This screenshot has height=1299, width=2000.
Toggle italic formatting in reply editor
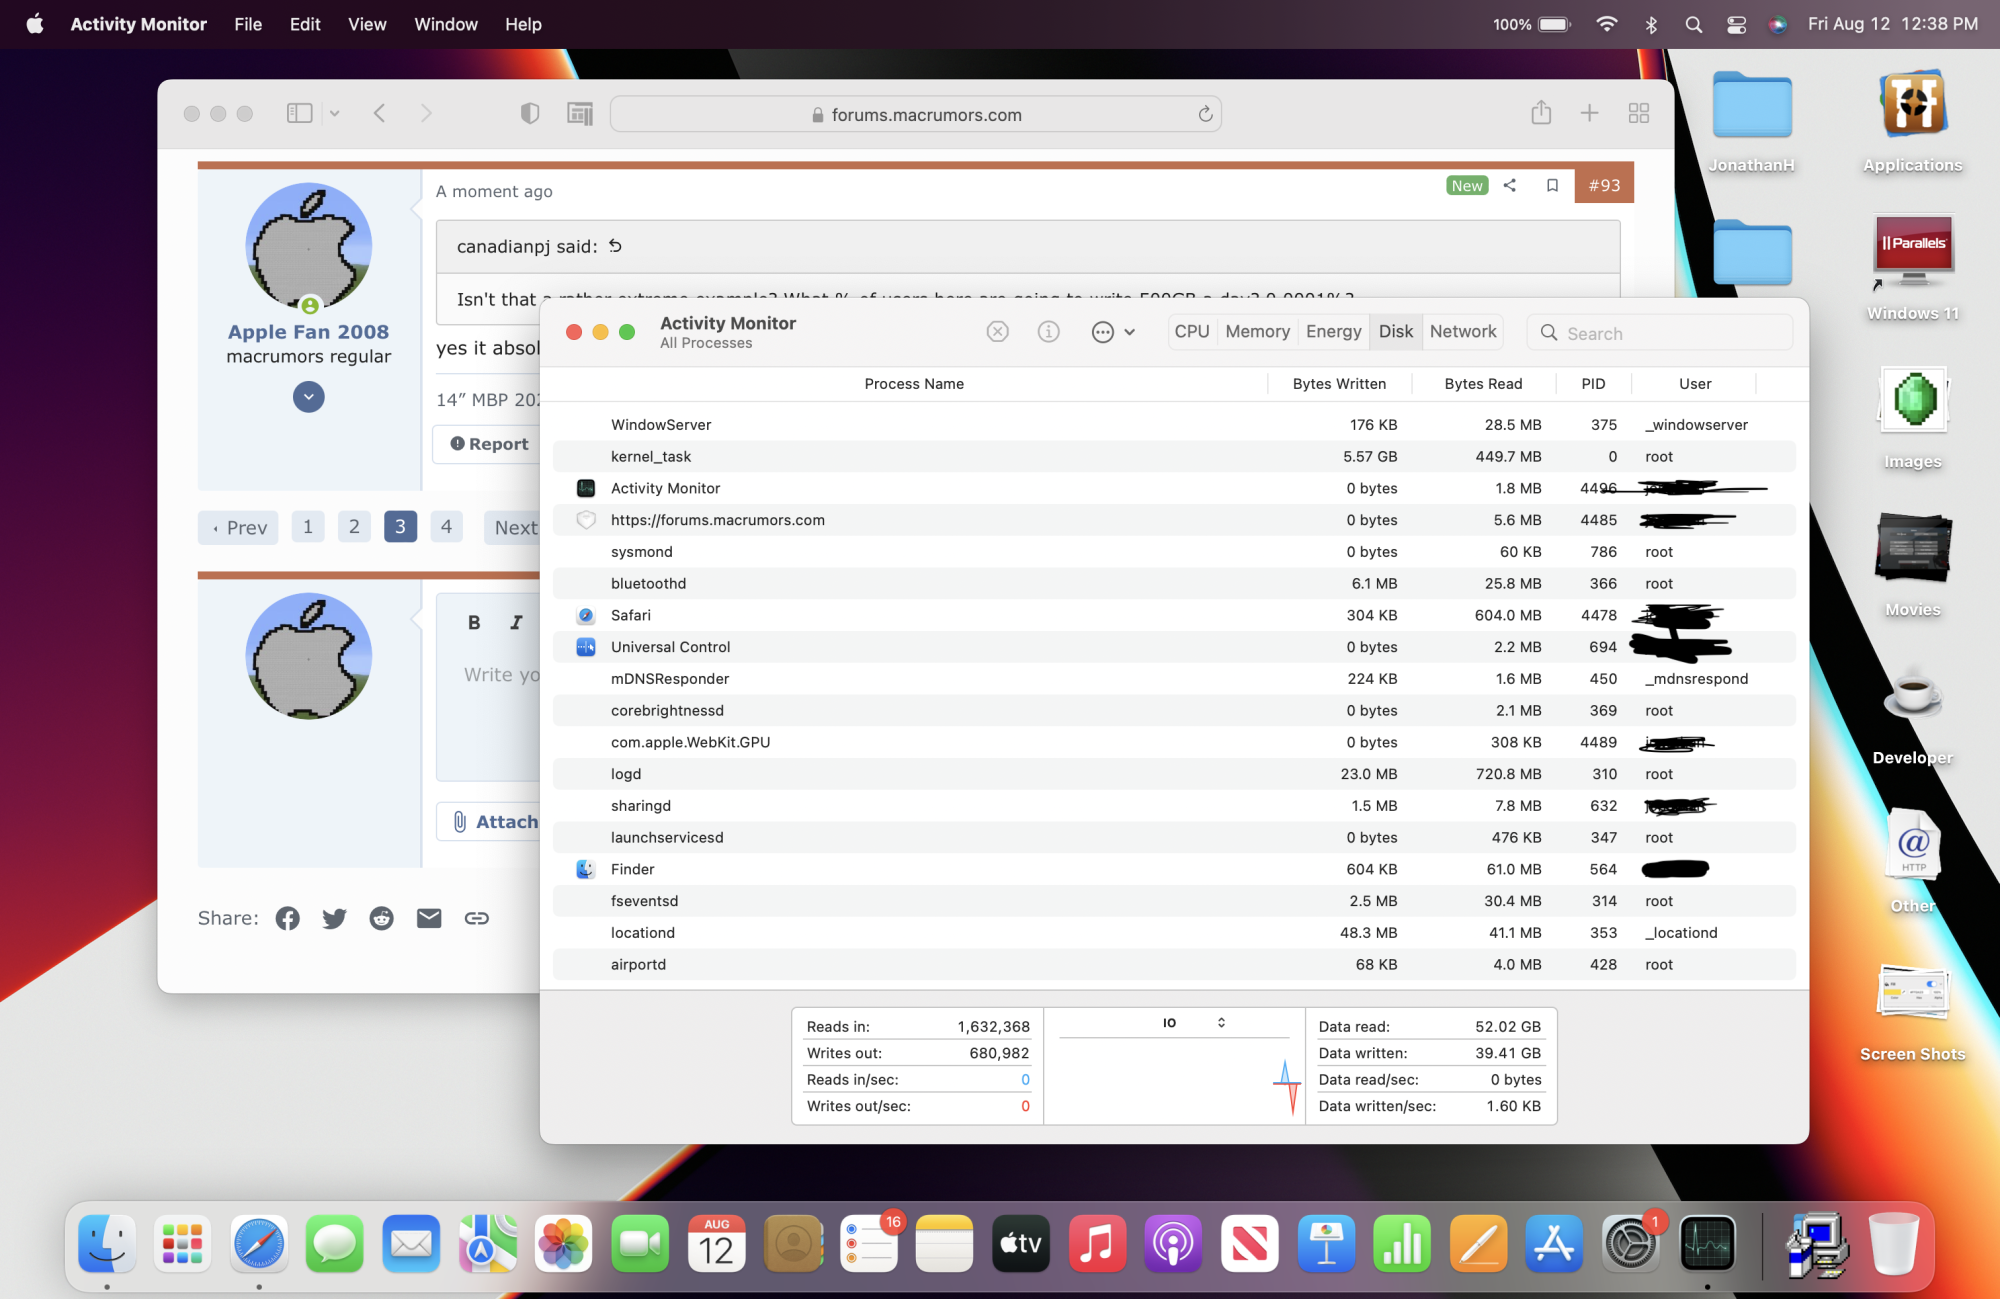(516, 622)
